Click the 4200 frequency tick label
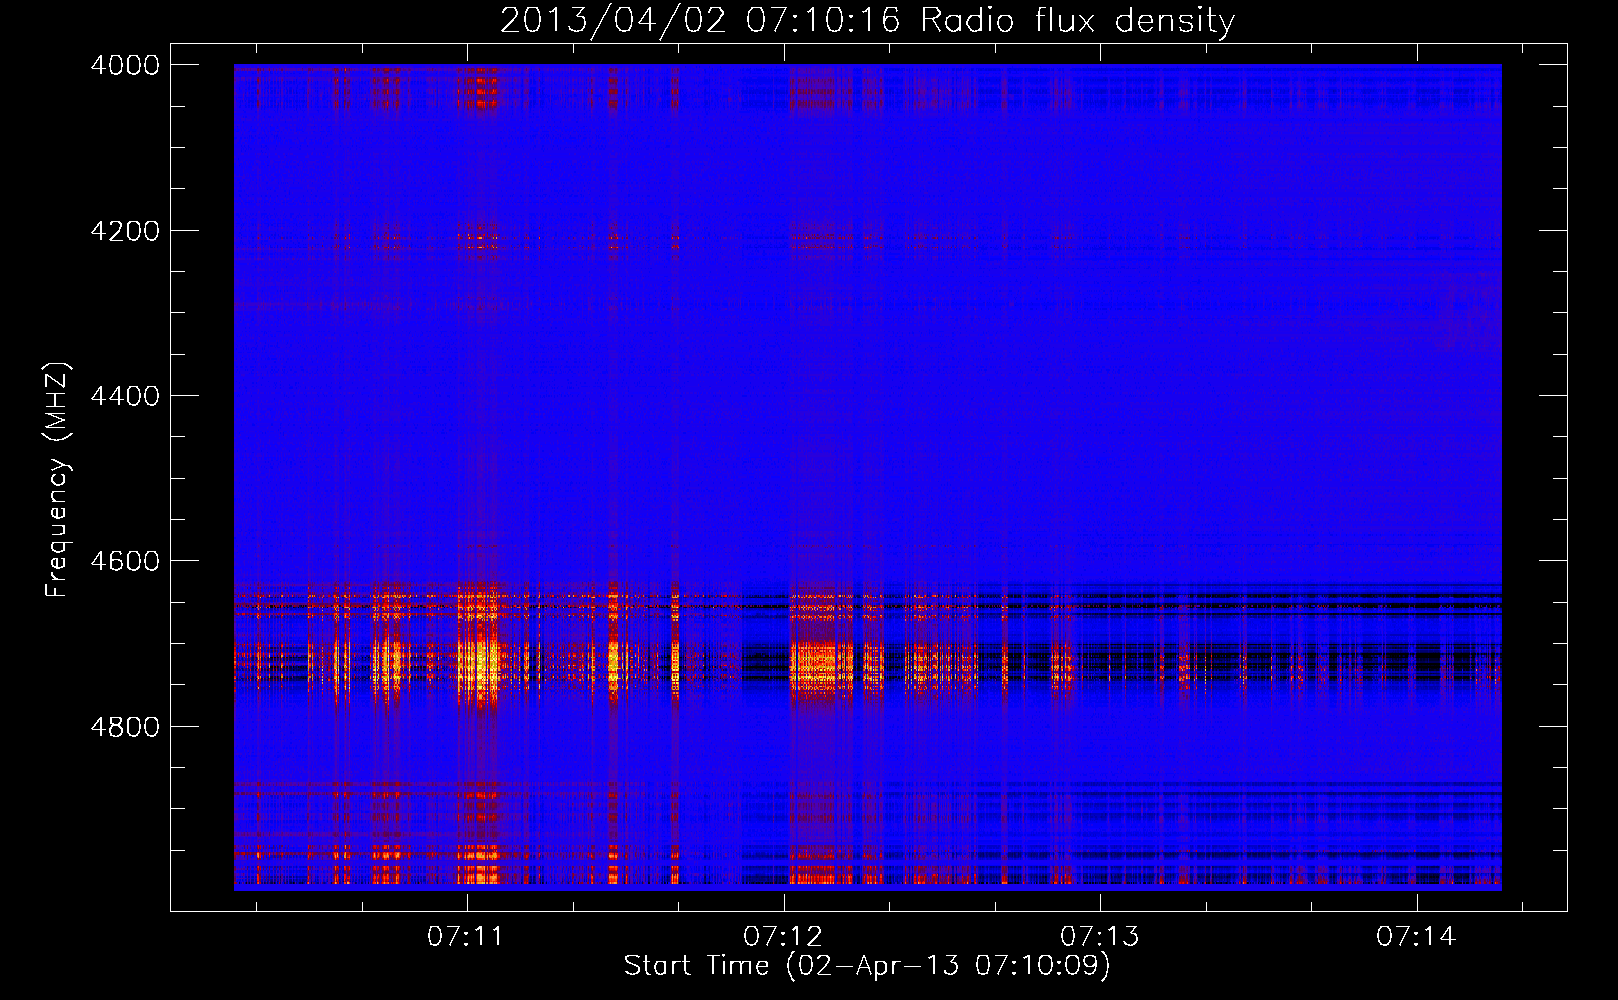 [x=125, y=231]
